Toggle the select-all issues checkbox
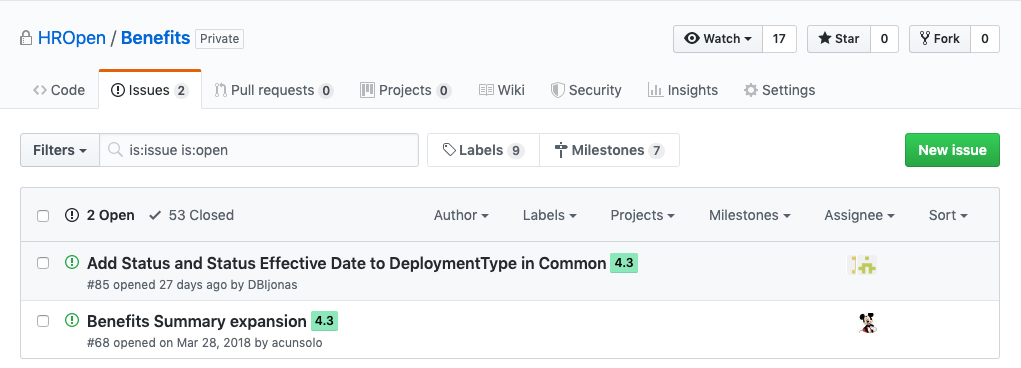Image resolution: width=1021 pixels, height=368 pixels. pos(43,216)
